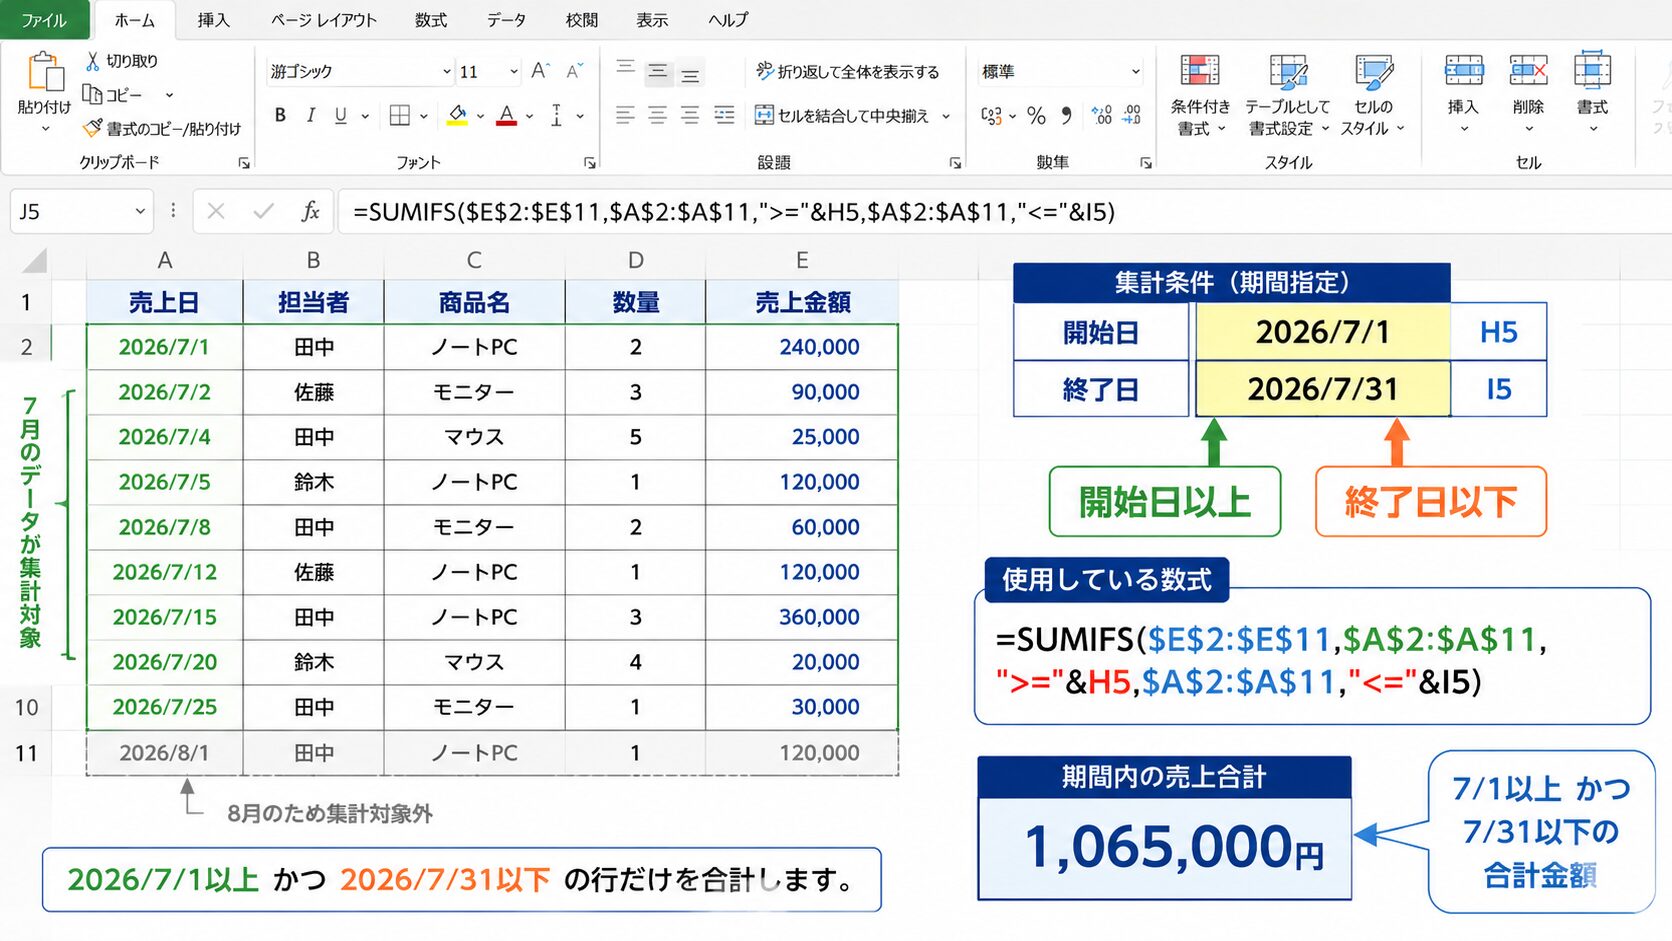Apply comma style format
This screenshot has width=1672, height=941.
click(x=1068, y=116)
